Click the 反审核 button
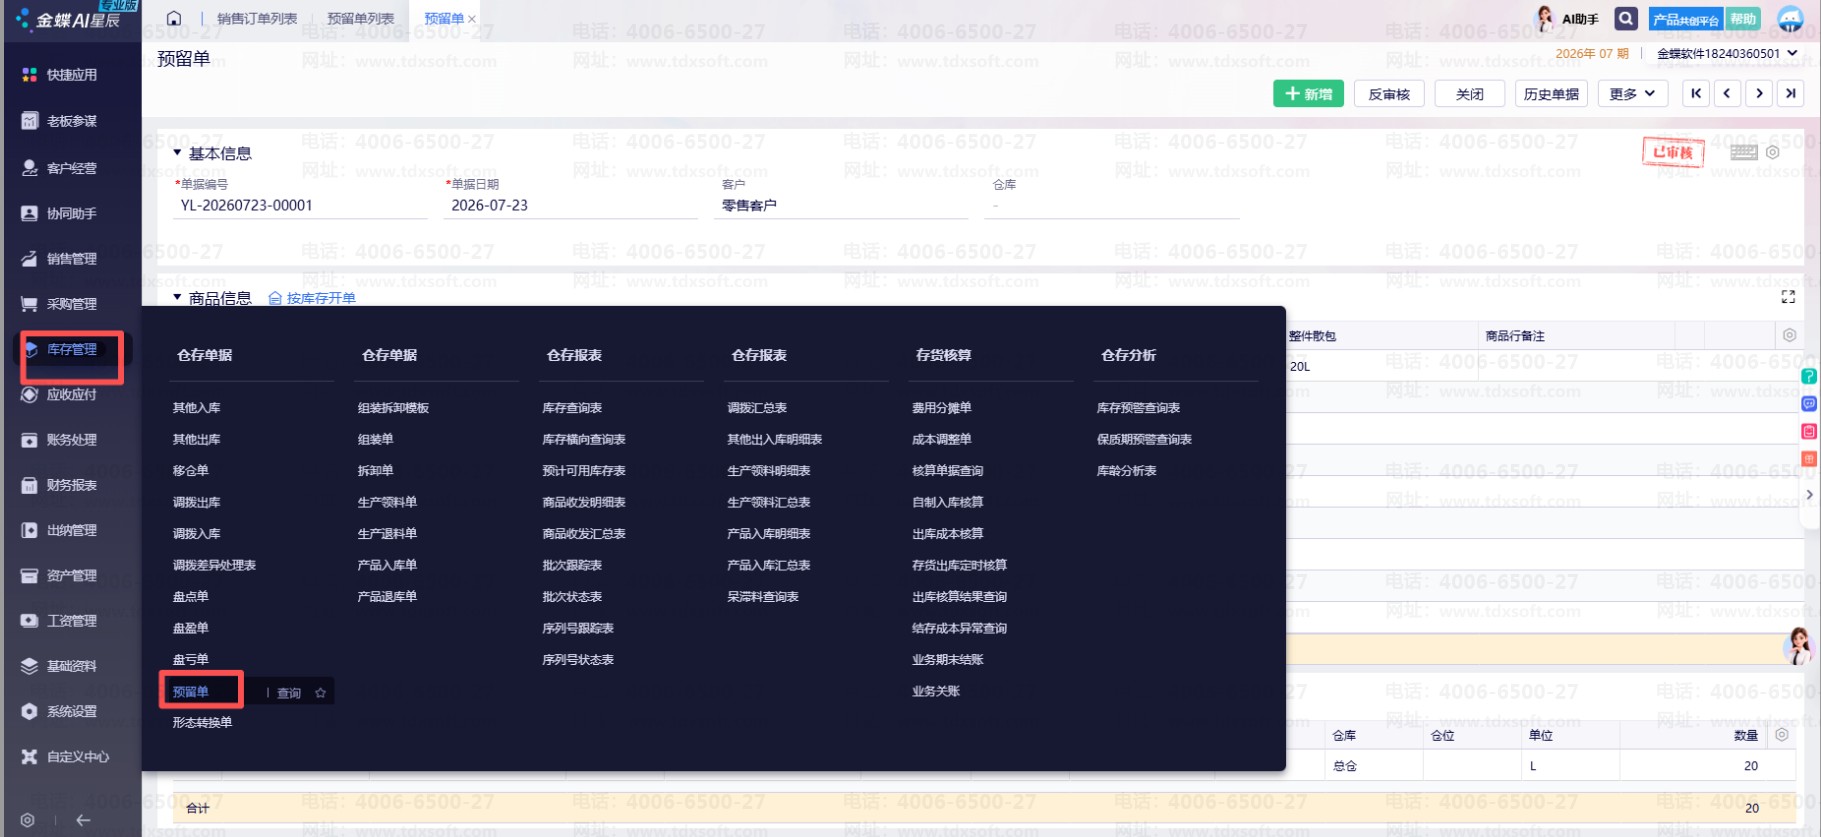1821x837 pixels. [x=1389, y=94]
